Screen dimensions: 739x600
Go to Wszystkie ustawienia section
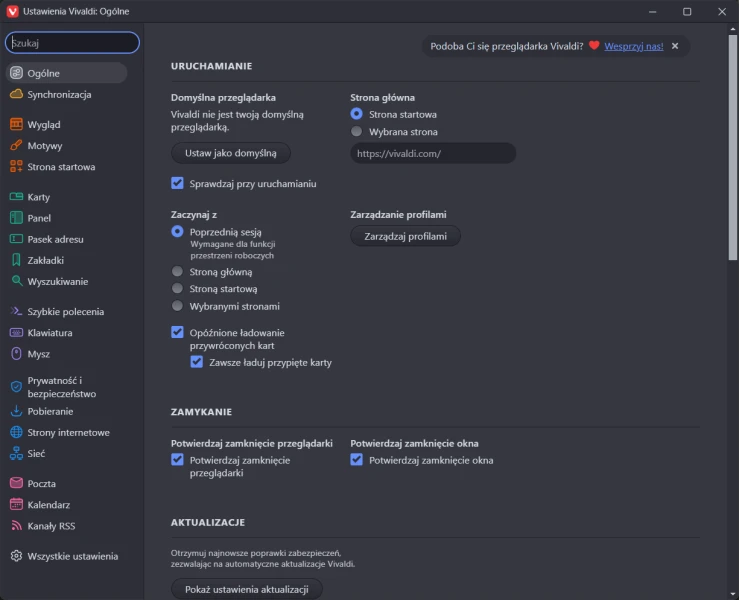tap(72, 556)
